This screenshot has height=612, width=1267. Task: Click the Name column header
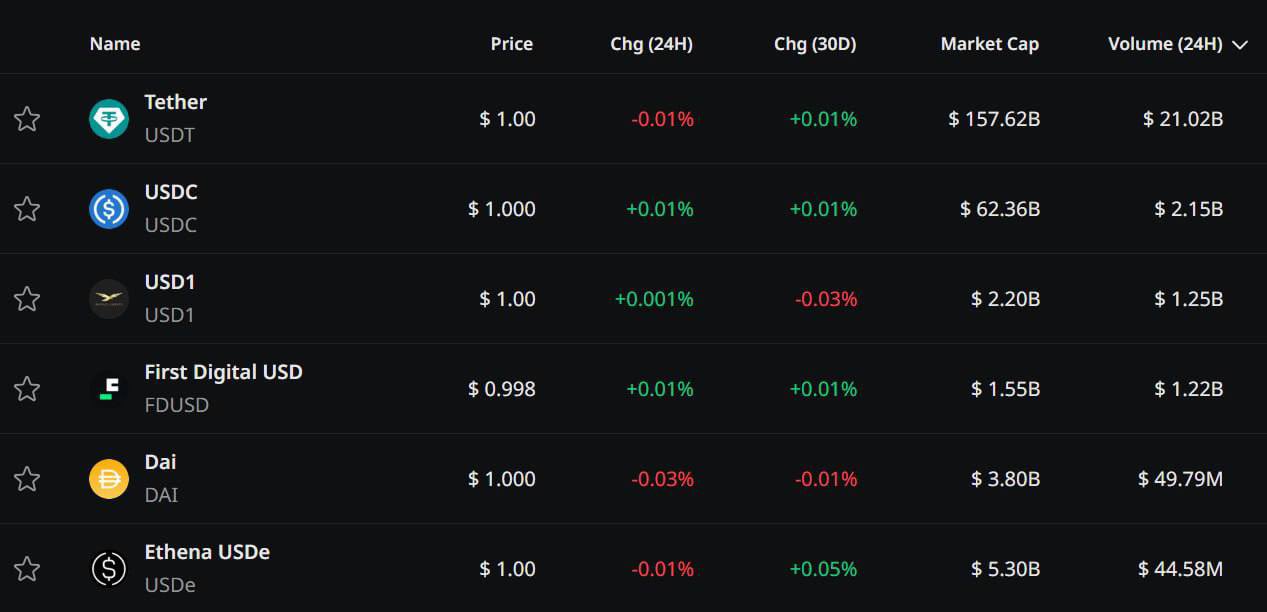point(115,44)
